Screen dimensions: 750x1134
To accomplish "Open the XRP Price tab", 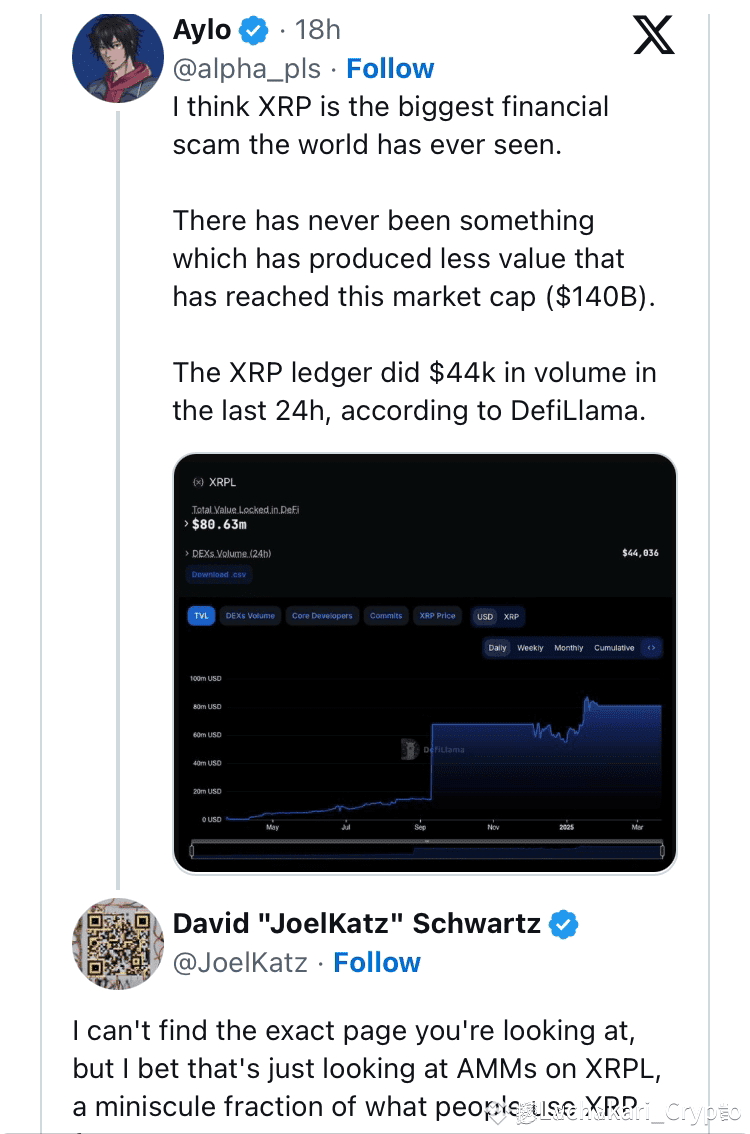I will pyautogui.click(x=437, y=617).
